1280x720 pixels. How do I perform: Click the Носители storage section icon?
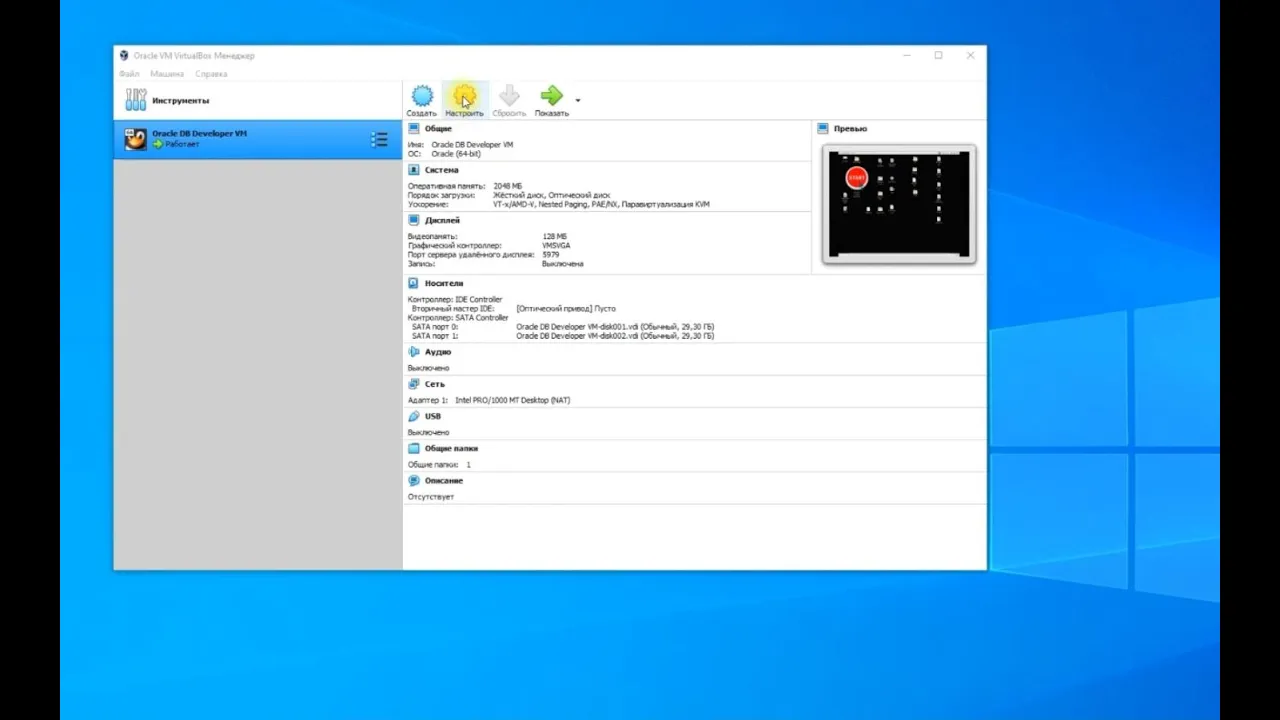(414, 284)
